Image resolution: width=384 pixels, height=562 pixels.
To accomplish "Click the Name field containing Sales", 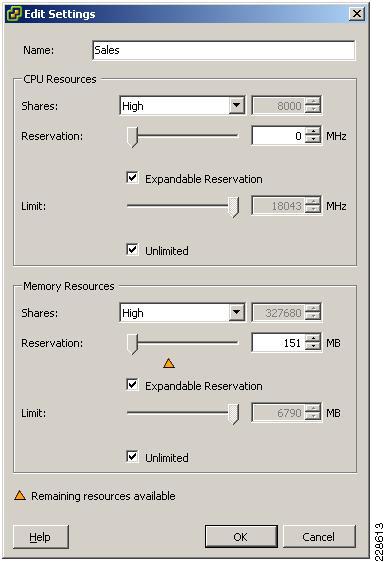I will (x=224, y=50).
